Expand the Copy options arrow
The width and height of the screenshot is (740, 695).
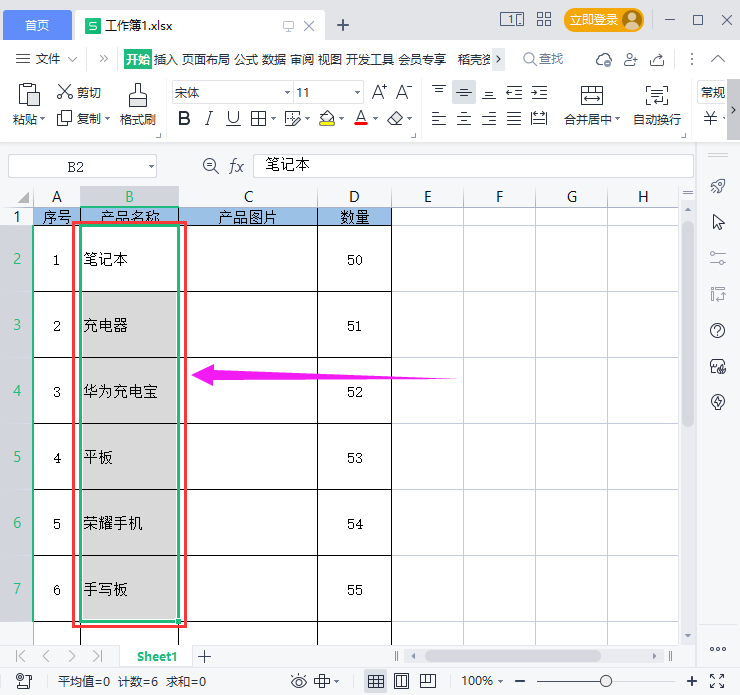coord(107,118)
